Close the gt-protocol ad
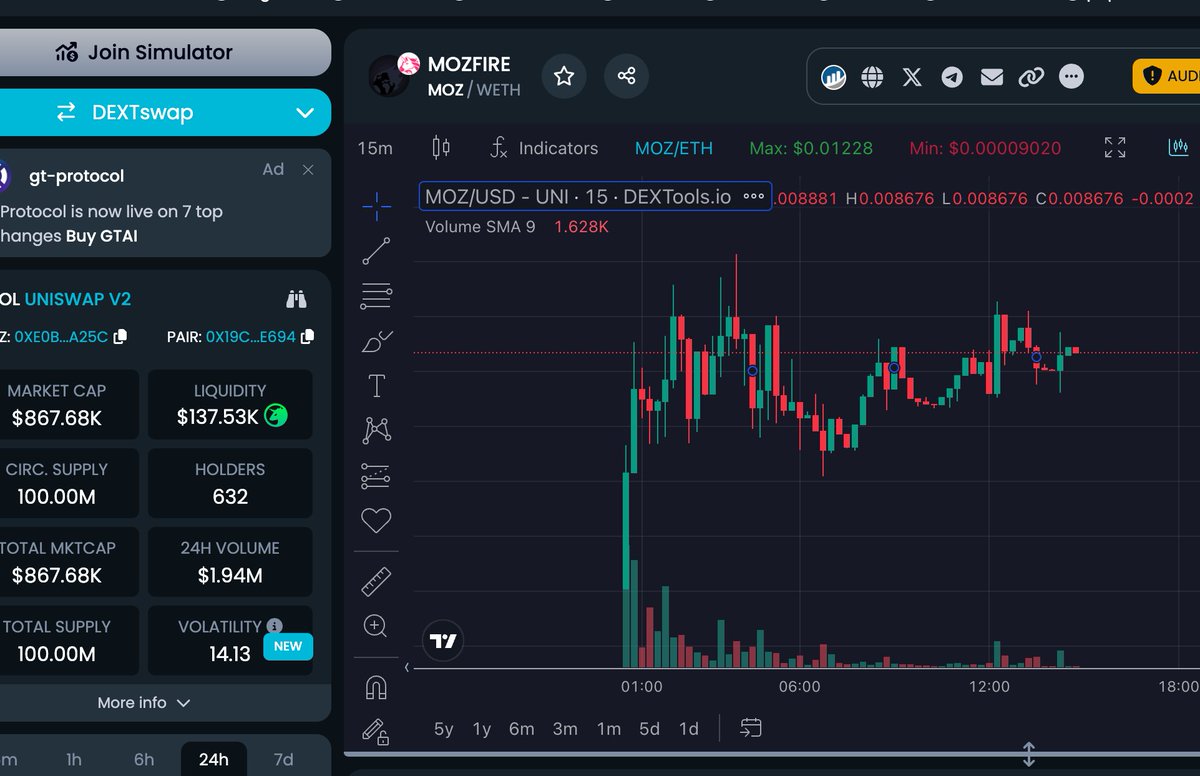 pyautogui.click(x=308, y=170)
